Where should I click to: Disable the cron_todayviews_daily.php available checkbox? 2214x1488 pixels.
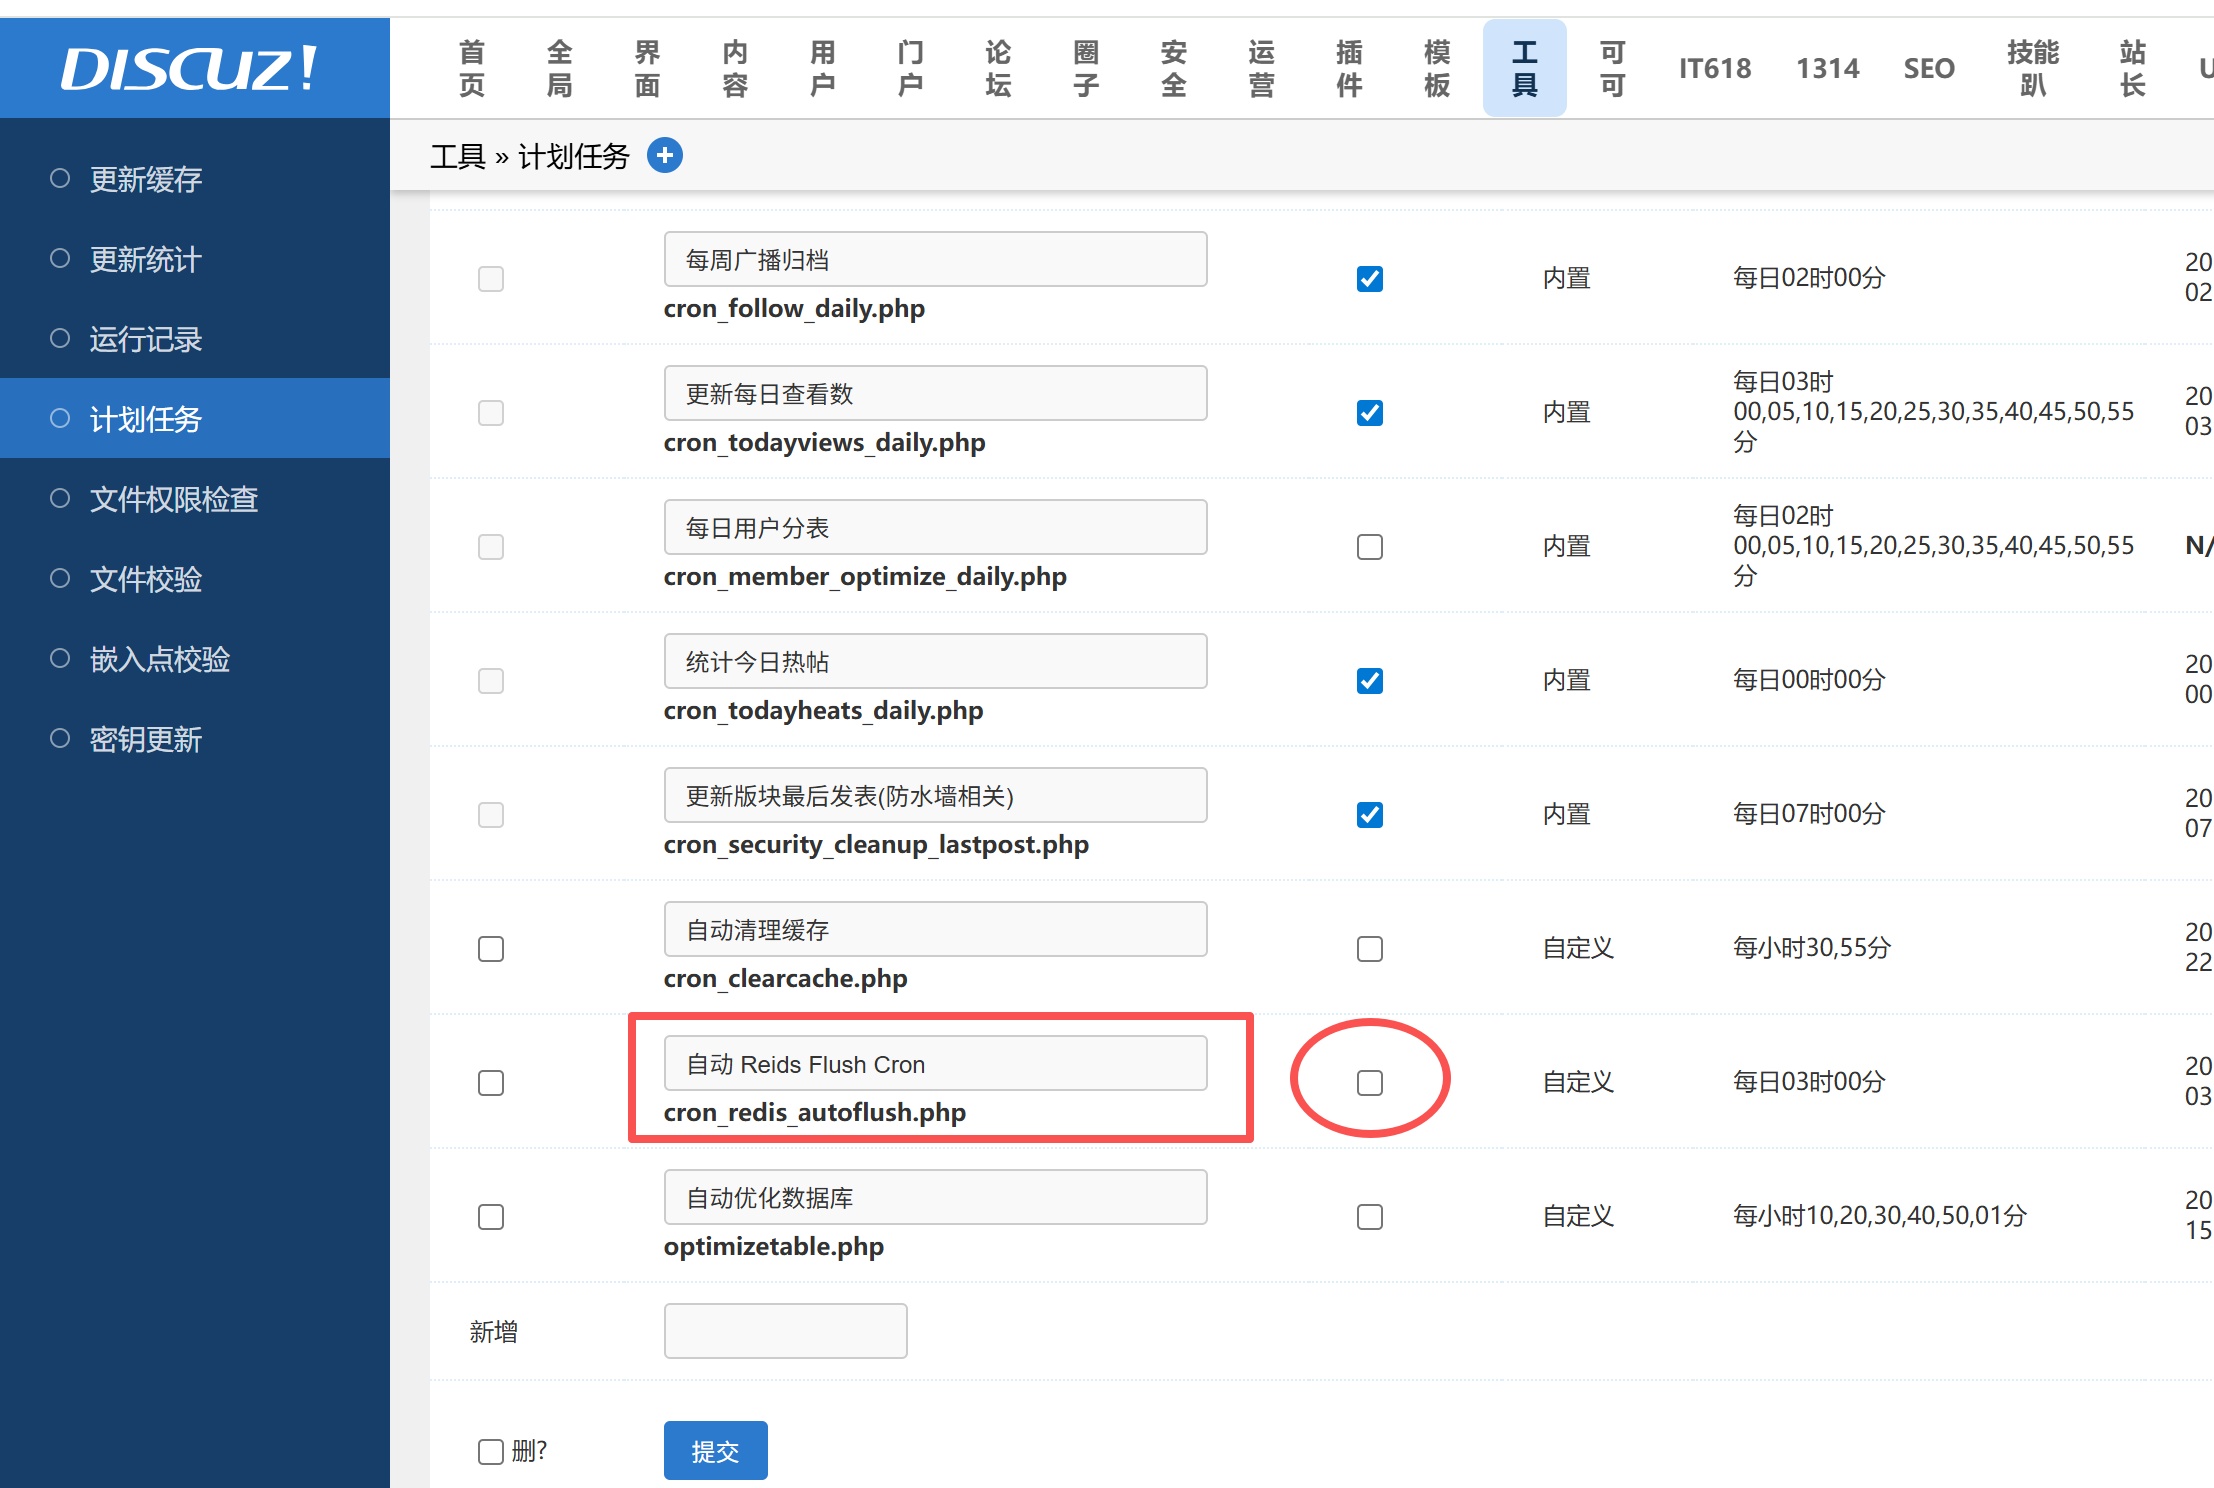(1370, 413)
